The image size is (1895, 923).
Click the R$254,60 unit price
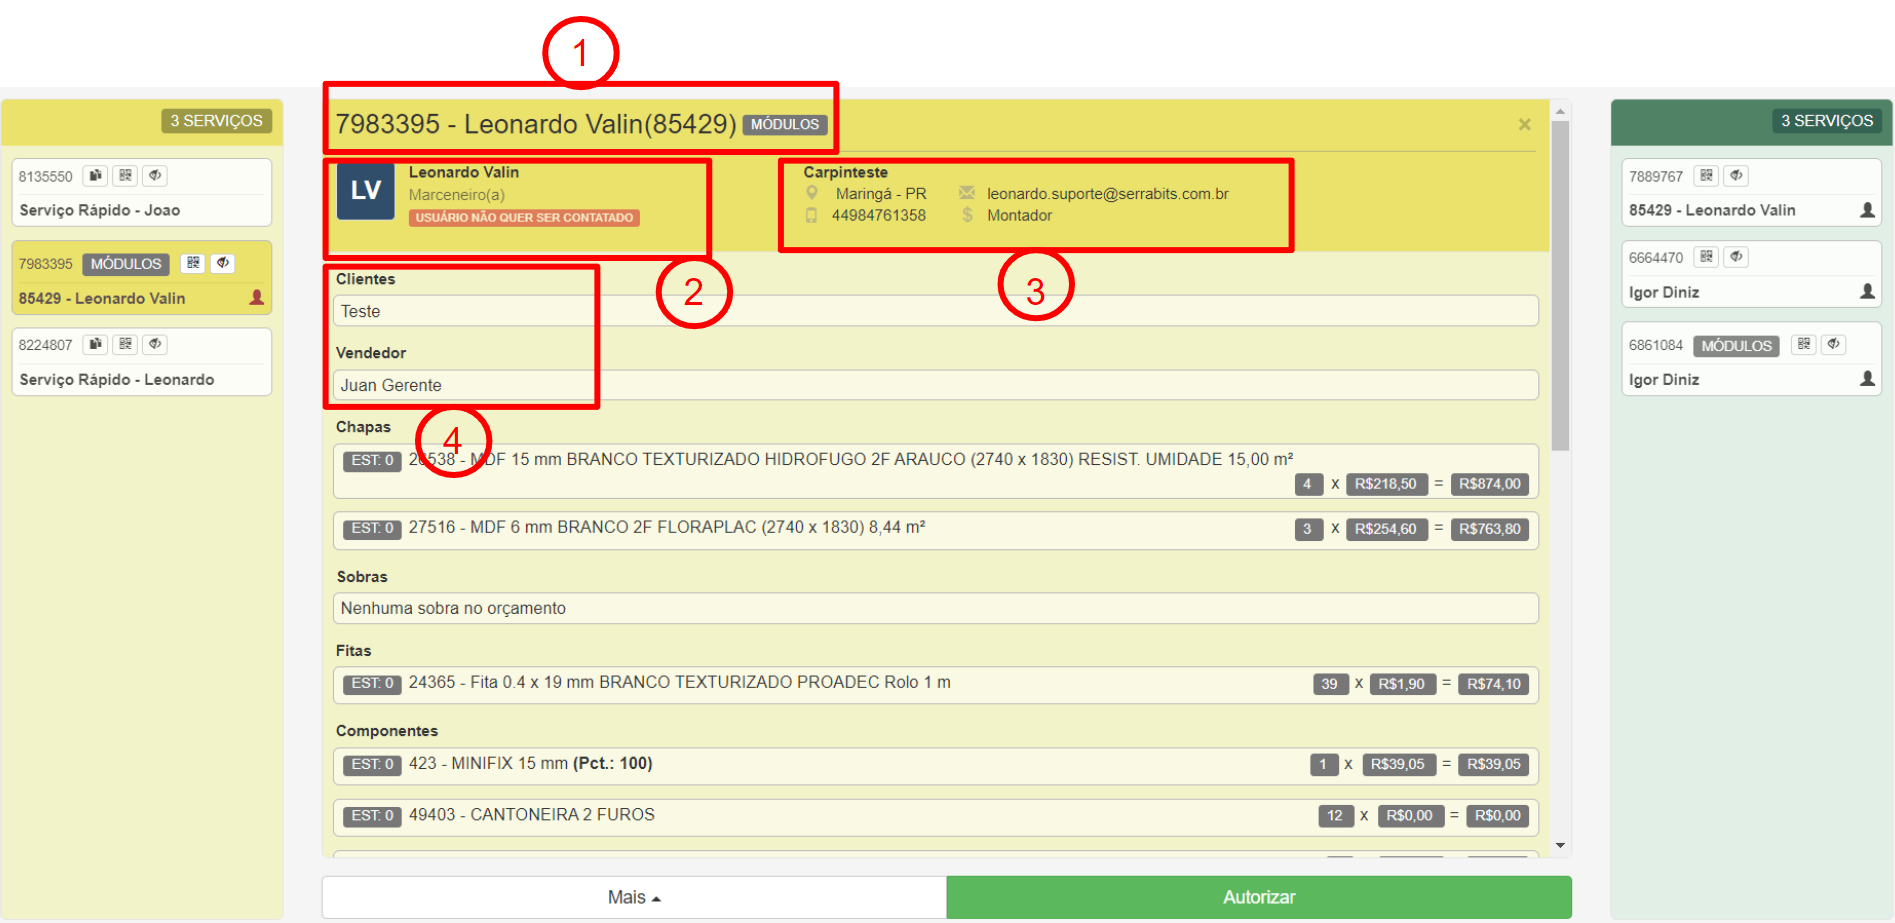[x=1385, y=529]
